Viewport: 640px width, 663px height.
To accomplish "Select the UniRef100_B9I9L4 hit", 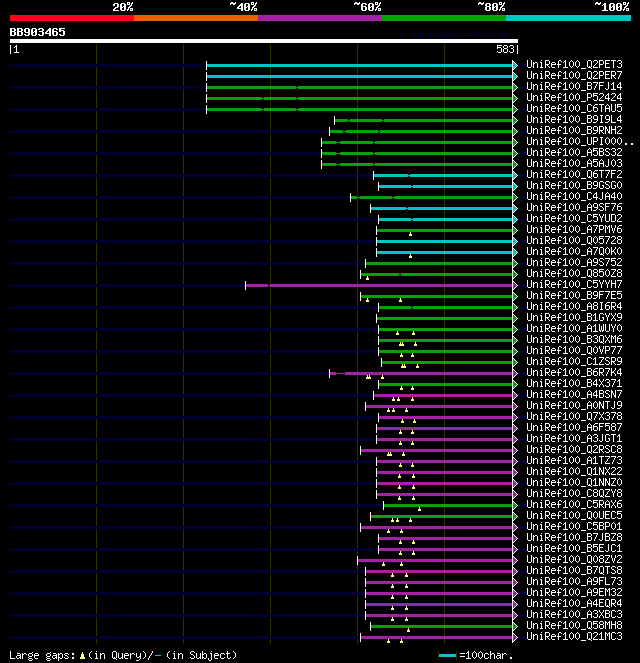I will point(574,119).
